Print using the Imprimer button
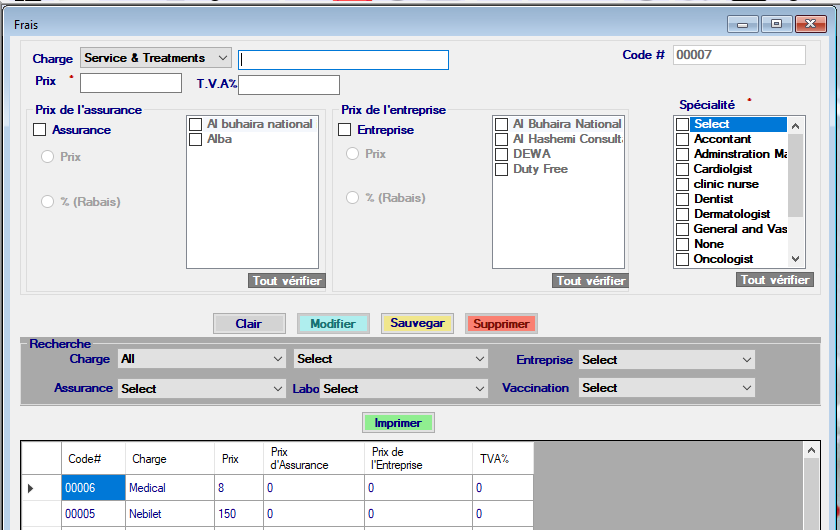Image resolution: width=840 pixels, height=530 pixels. point(397,423)
